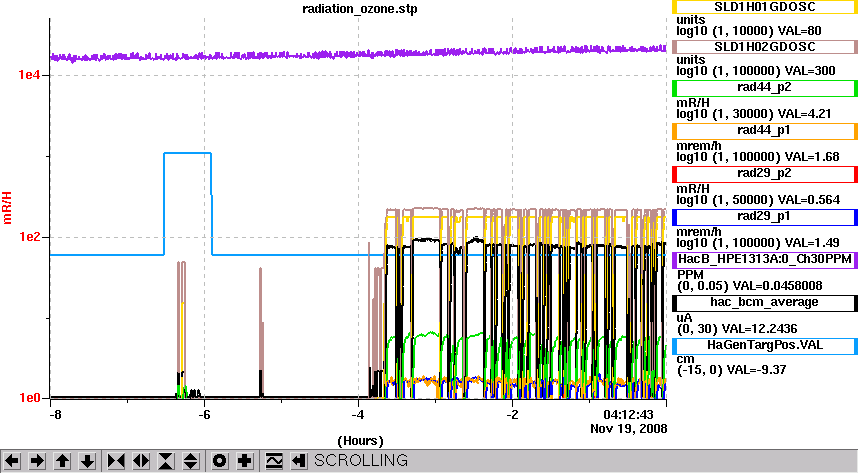The height and width of the screenshot is (473, 858).
Task: Select the SLD1H01GDOSC curve in legend
Action: tap(764, 7)
